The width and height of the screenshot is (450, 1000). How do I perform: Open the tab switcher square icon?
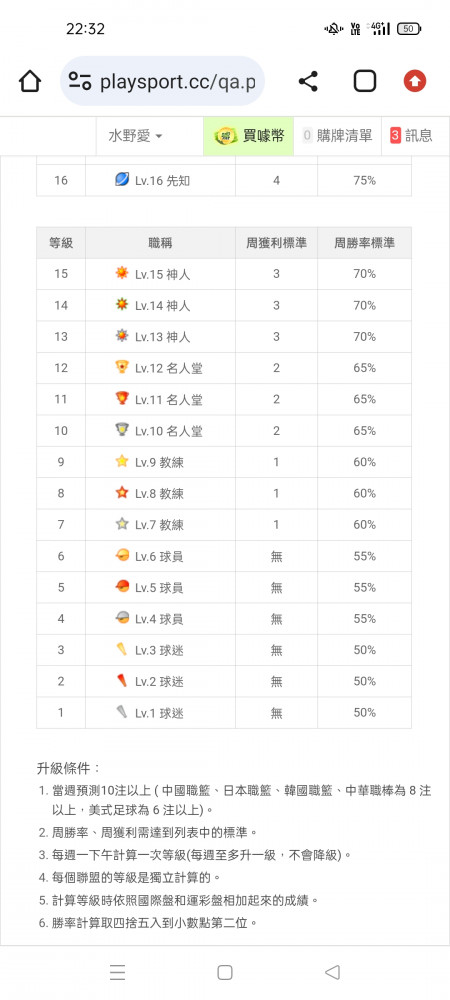pyautogui.click(x=365, y=82)
